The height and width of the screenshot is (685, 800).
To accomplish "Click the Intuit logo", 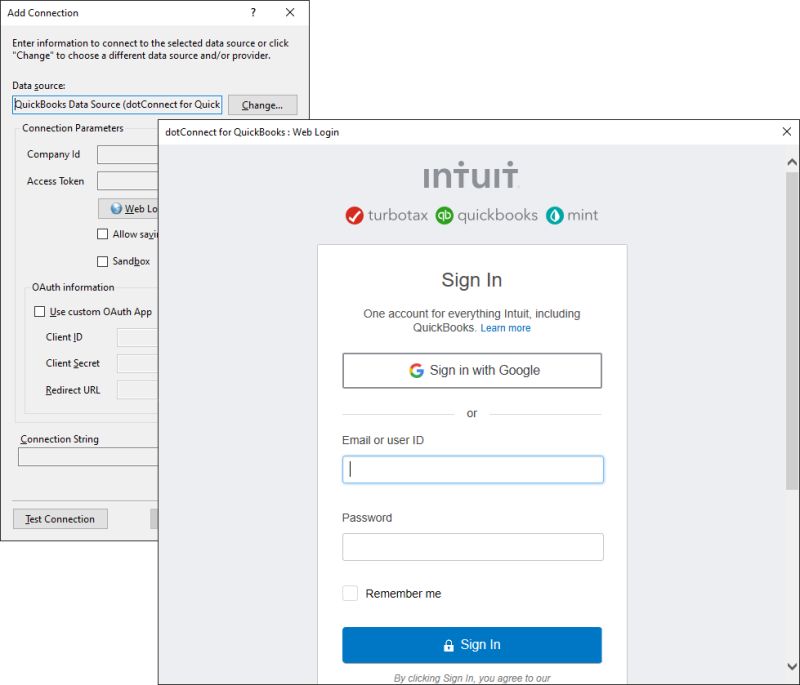I will (x=471, y=175).
